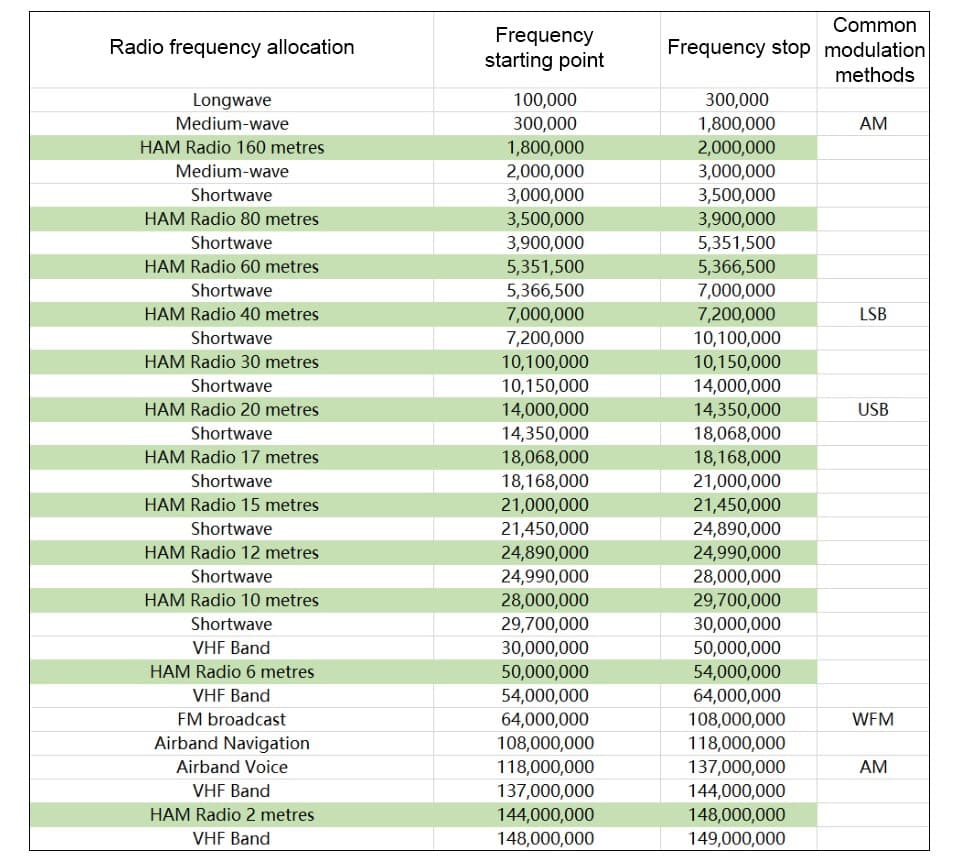This screenshot has width=958, height=863.
Task: Click the 108,000,000 stop frequency in FM broadcast row
Action: point(737,719)
